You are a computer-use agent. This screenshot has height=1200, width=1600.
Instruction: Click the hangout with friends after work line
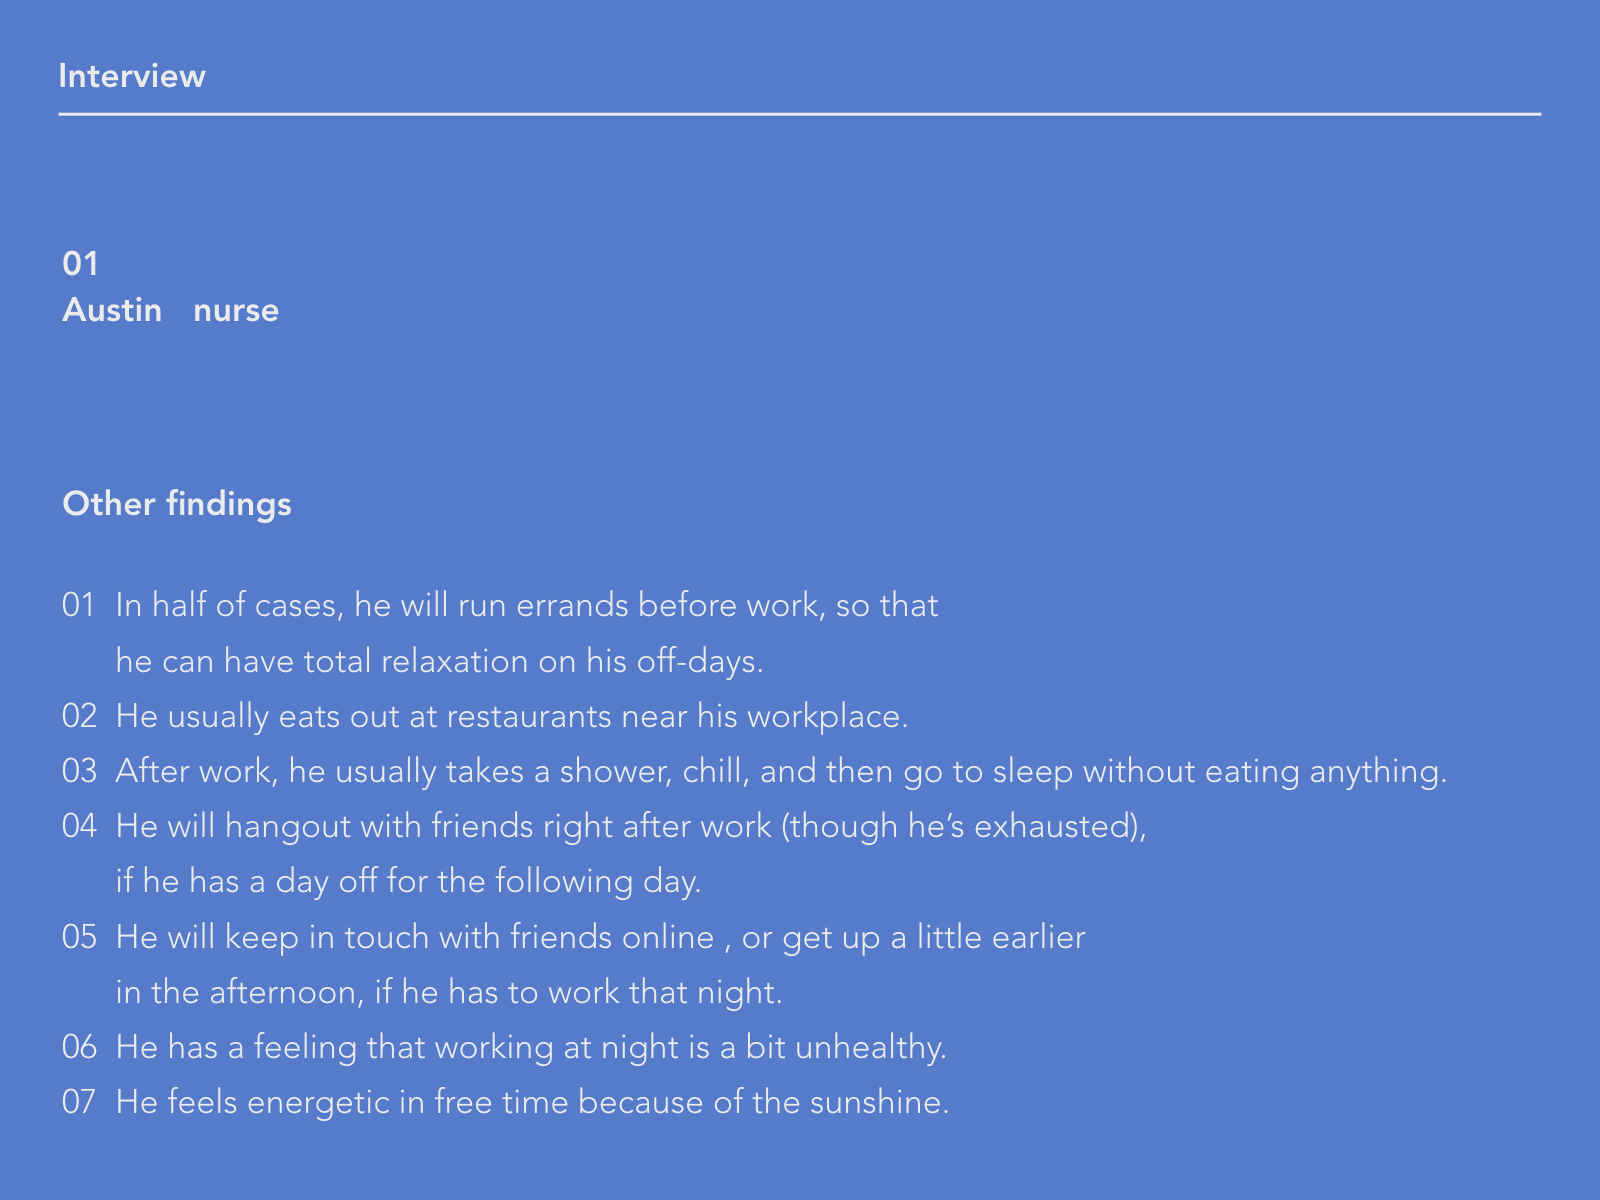point(630,826)
